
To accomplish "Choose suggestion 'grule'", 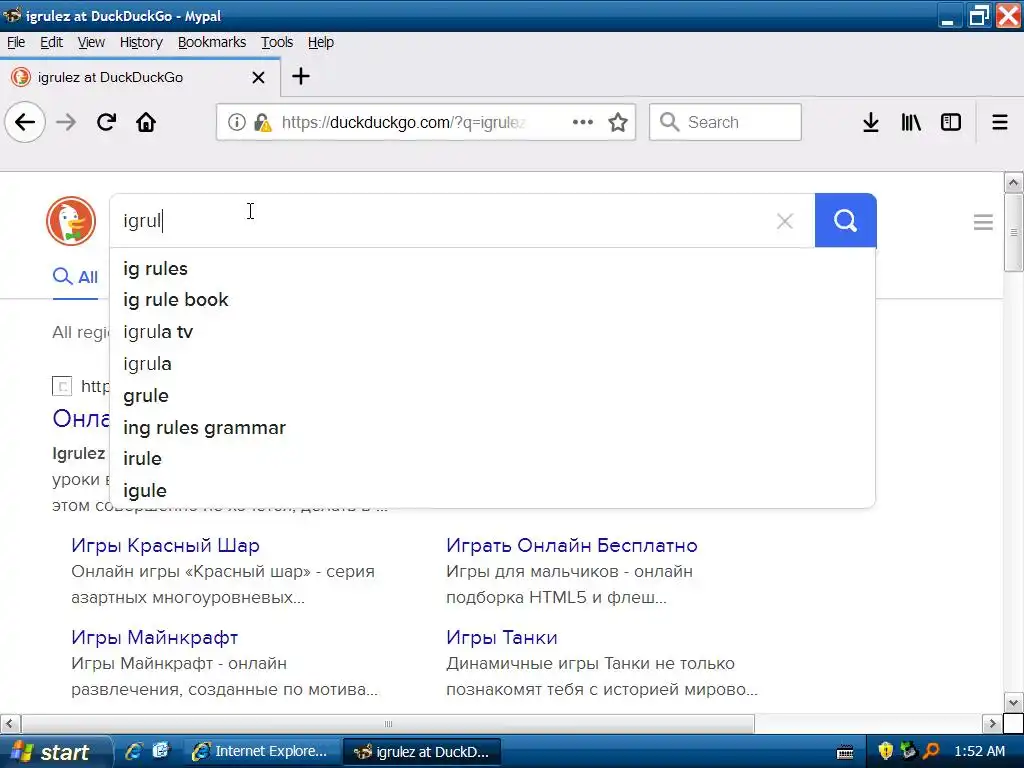I will pyautogui.click(x=493, y=396).
